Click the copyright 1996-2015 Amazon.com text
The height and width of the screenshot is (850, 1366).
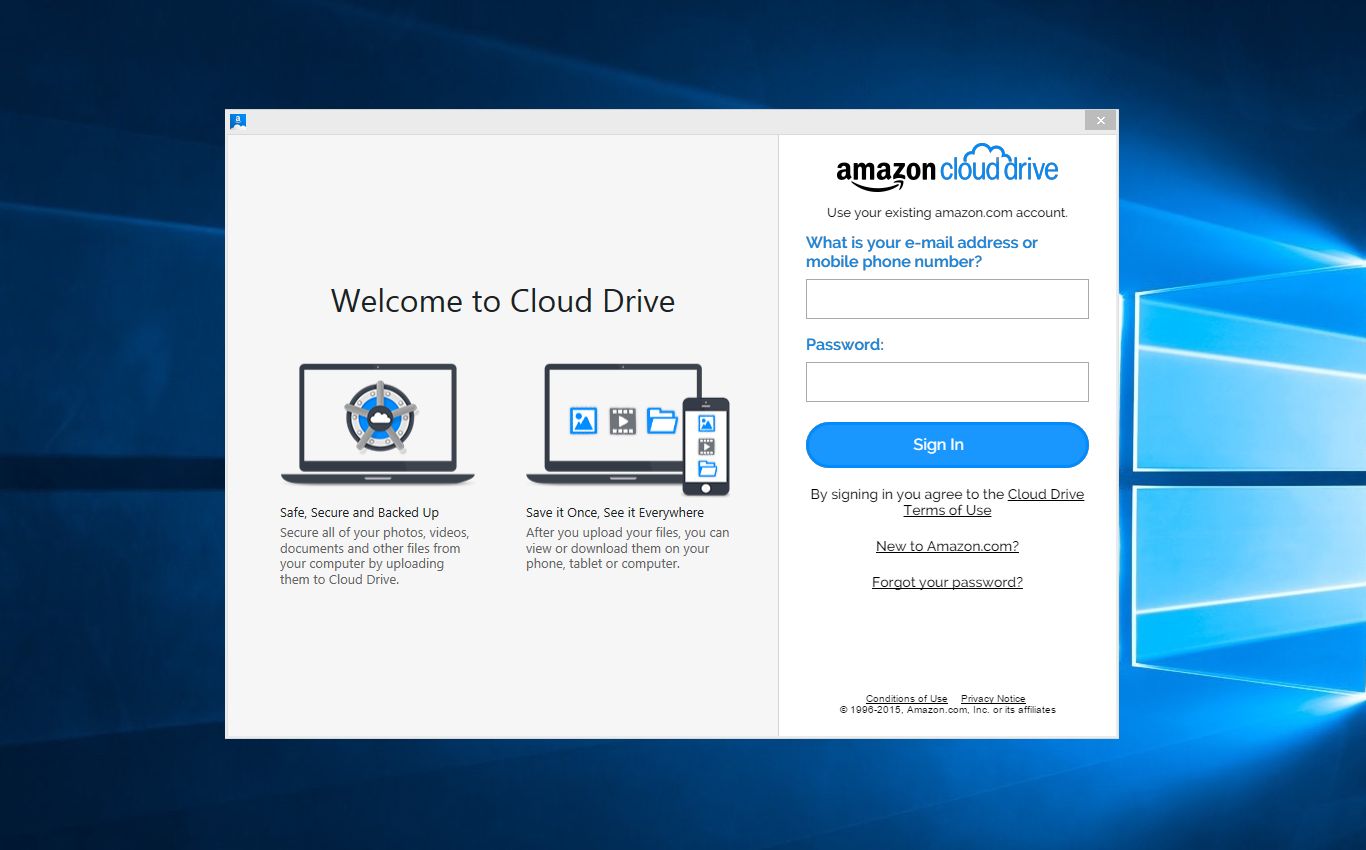click(x=947, y=710)
